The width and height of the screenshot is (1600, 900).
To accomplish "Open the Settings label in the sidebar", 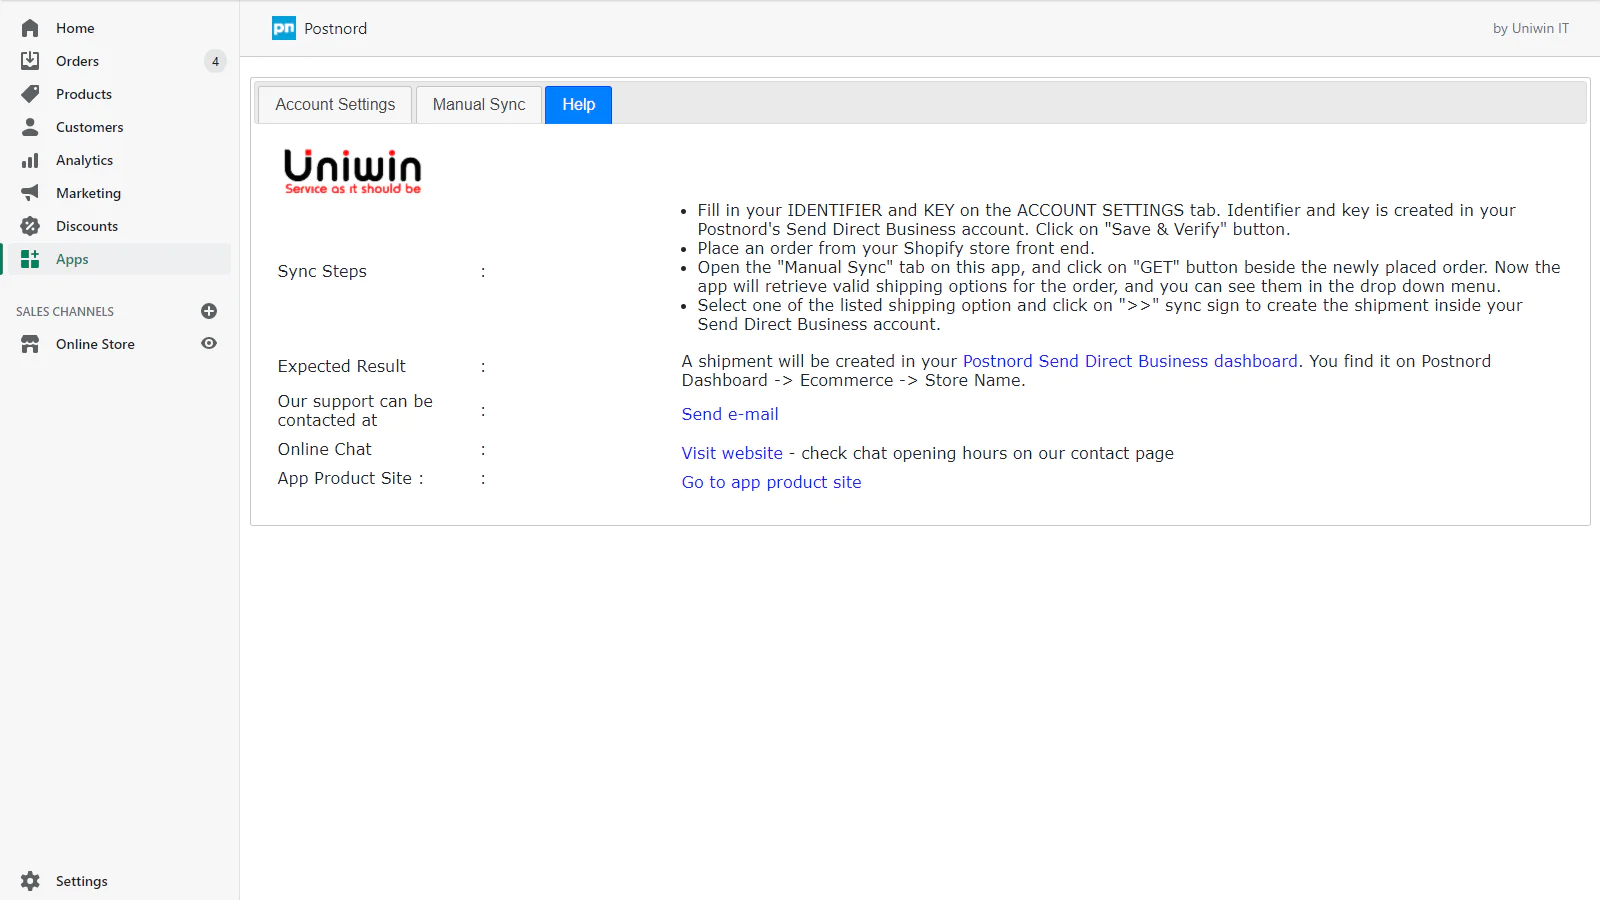I will point(82,881).
